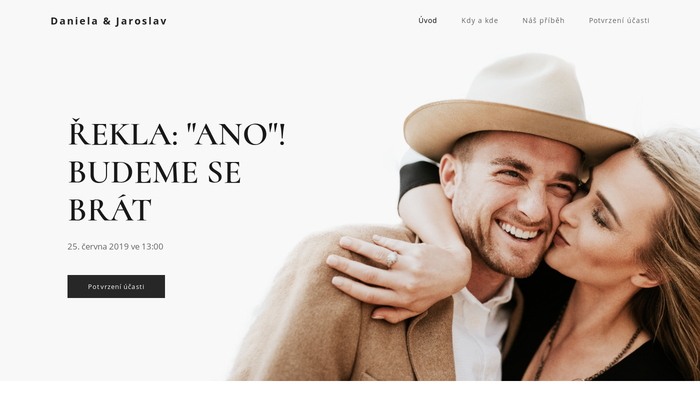Viewport: 700px width, 400px height.
Task: Open the Náš příběh menu item
Action: coord(543,21)
